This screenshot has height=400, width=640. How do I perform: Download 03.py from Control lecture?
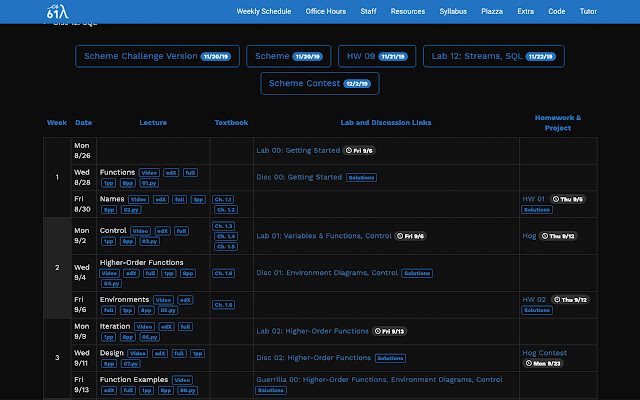pyautogui.click(x=149, y=242)
